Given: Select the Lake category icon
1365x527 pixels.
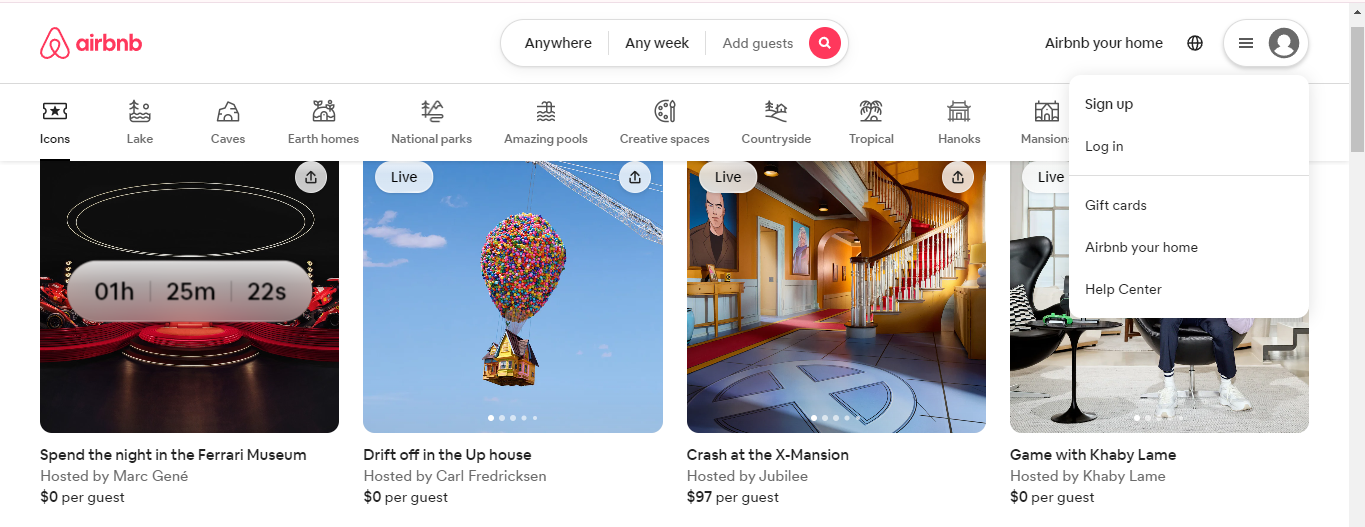Looking at the screenshot, I should pos(140,111).
